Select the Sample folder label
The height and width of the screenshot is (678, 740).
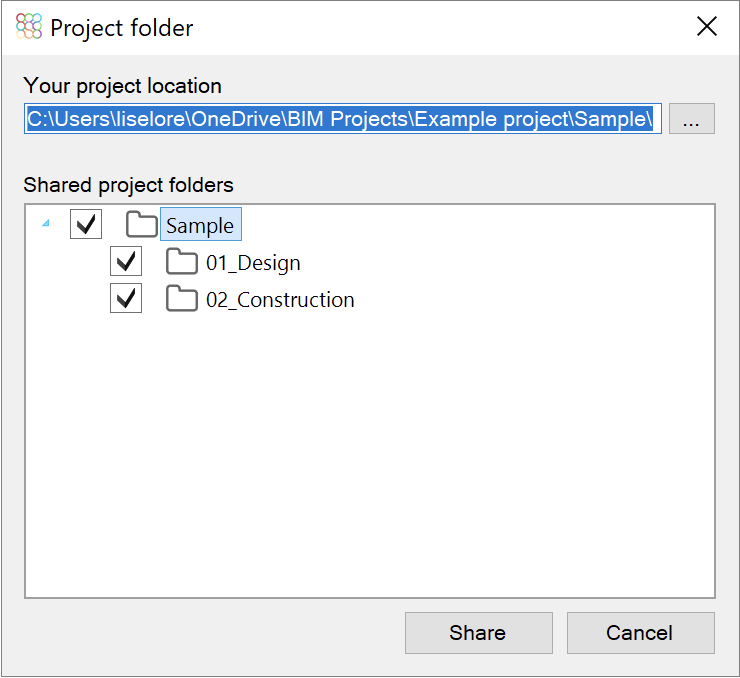[200, 226]
